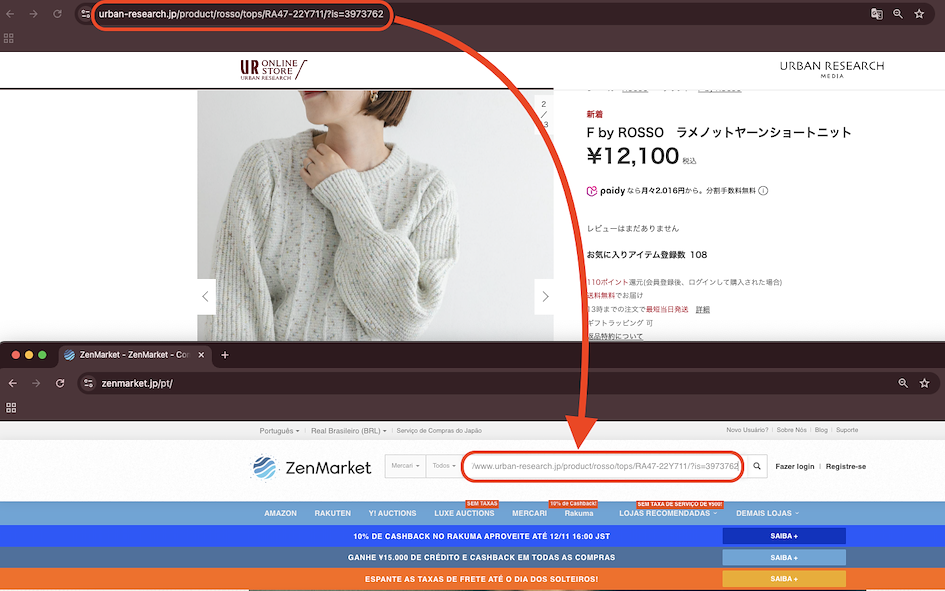Click product title F by ROSSO ラメノットヤーンショートニット
945x591 pixels.
click(x=719, y=133)
